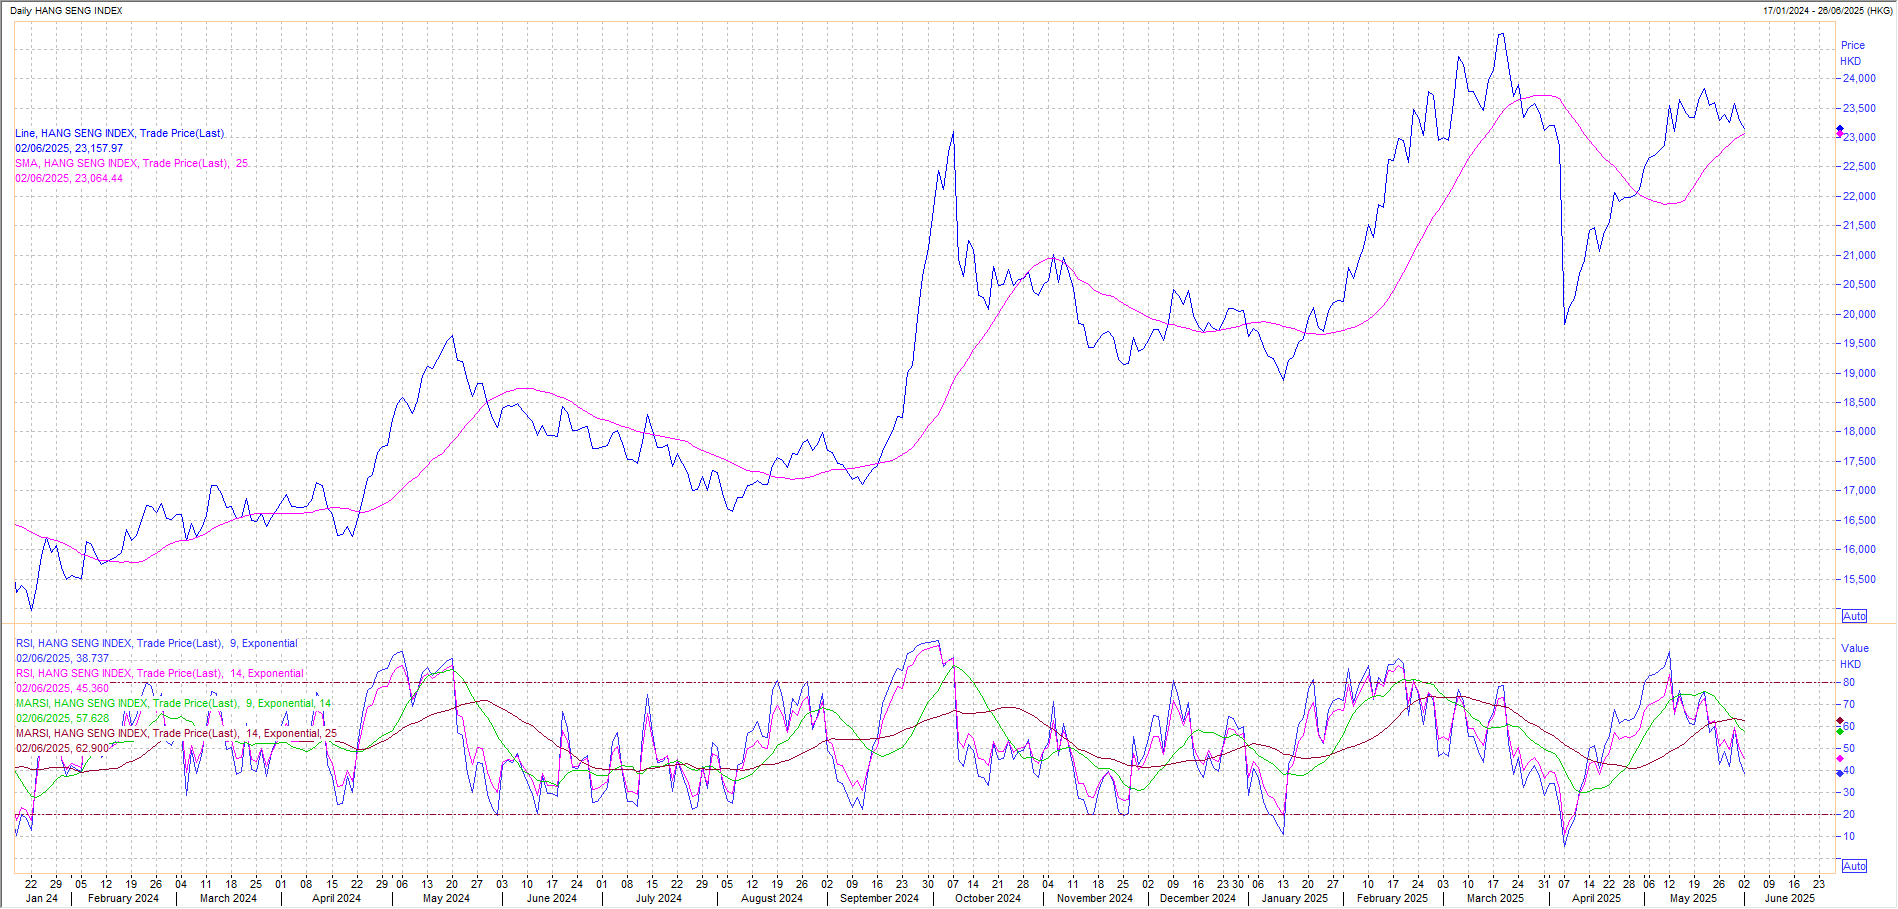Click the RSI value '38.737'
Viewport: 1898px width, 909px height.
(92, 659)
